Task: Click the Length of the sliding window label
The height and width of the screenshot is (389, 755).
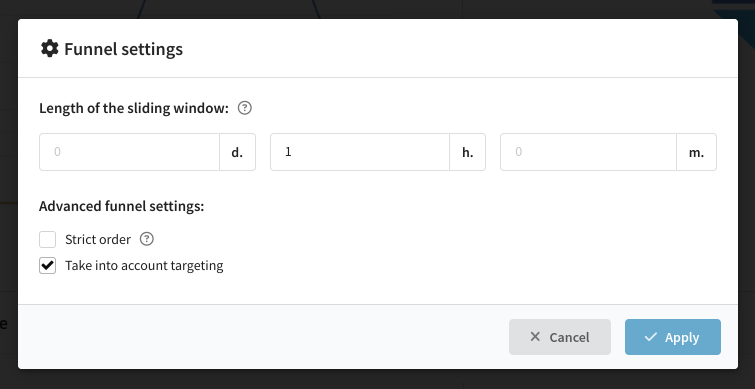Action: [x=134, y=108]
